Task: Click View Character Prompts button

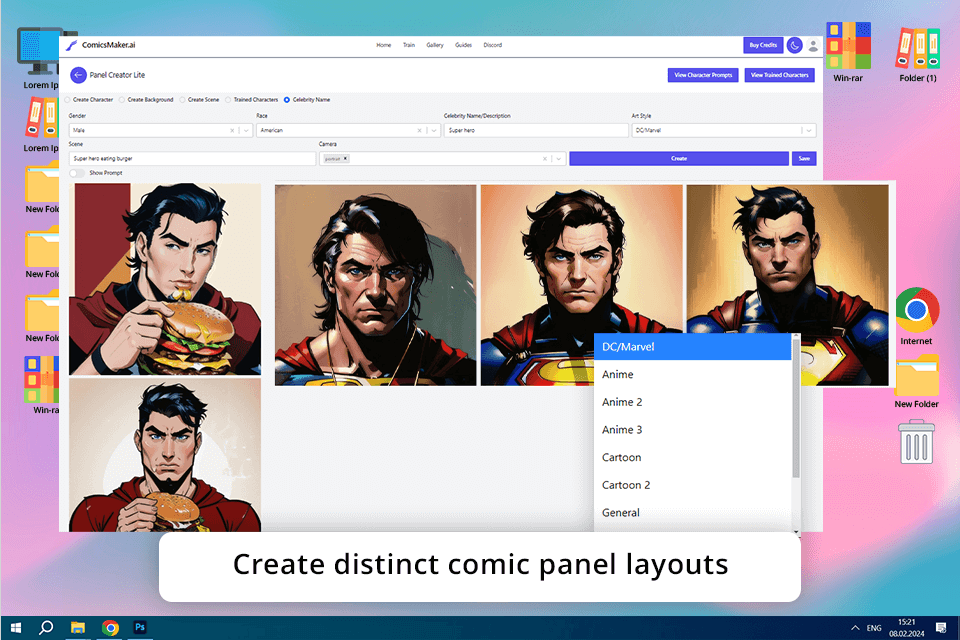Action: click(x=703, y=75)
